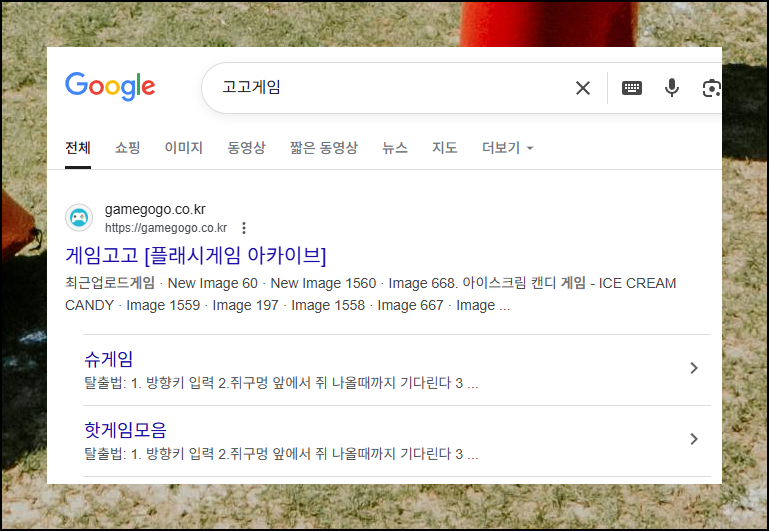
Task: Open the 짧은 동영상 tab
Action: point(324,148)
